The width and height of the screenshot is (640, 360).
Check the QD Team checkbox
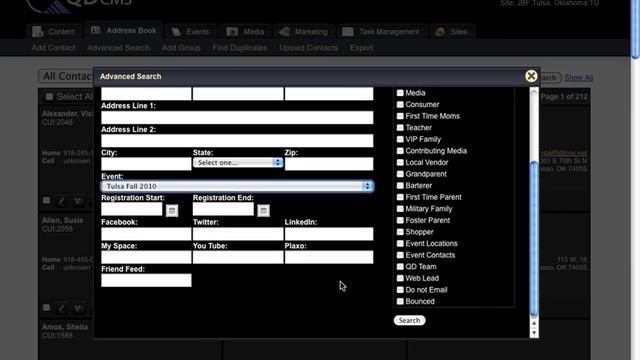click(x=400, y=267)
